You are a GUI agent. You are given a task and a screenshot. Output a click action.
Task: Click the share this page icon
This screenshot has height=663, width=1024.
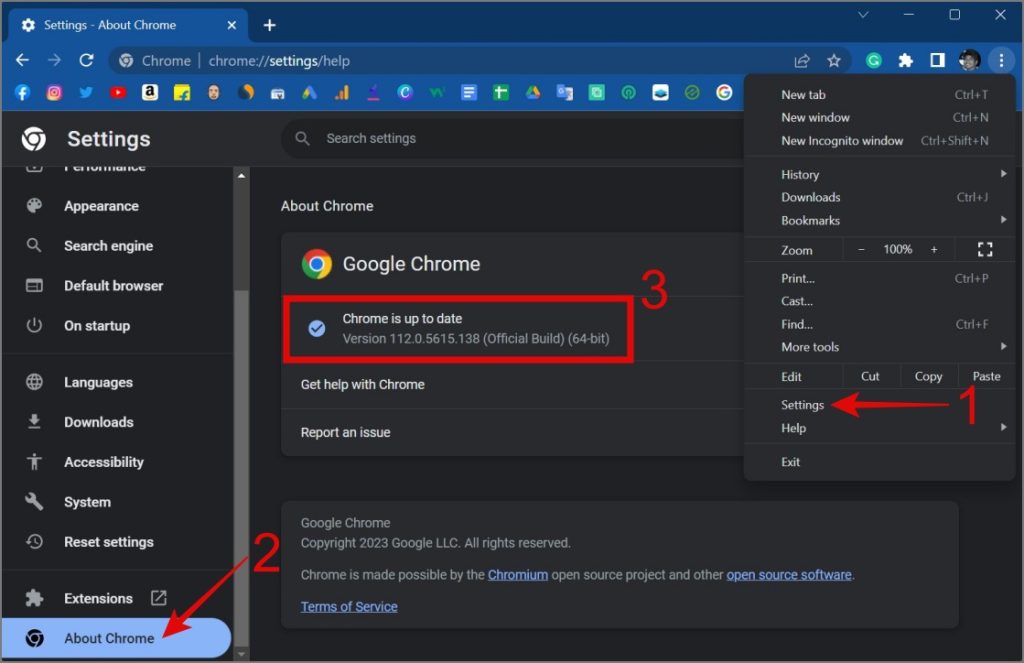tap(801, 61)
